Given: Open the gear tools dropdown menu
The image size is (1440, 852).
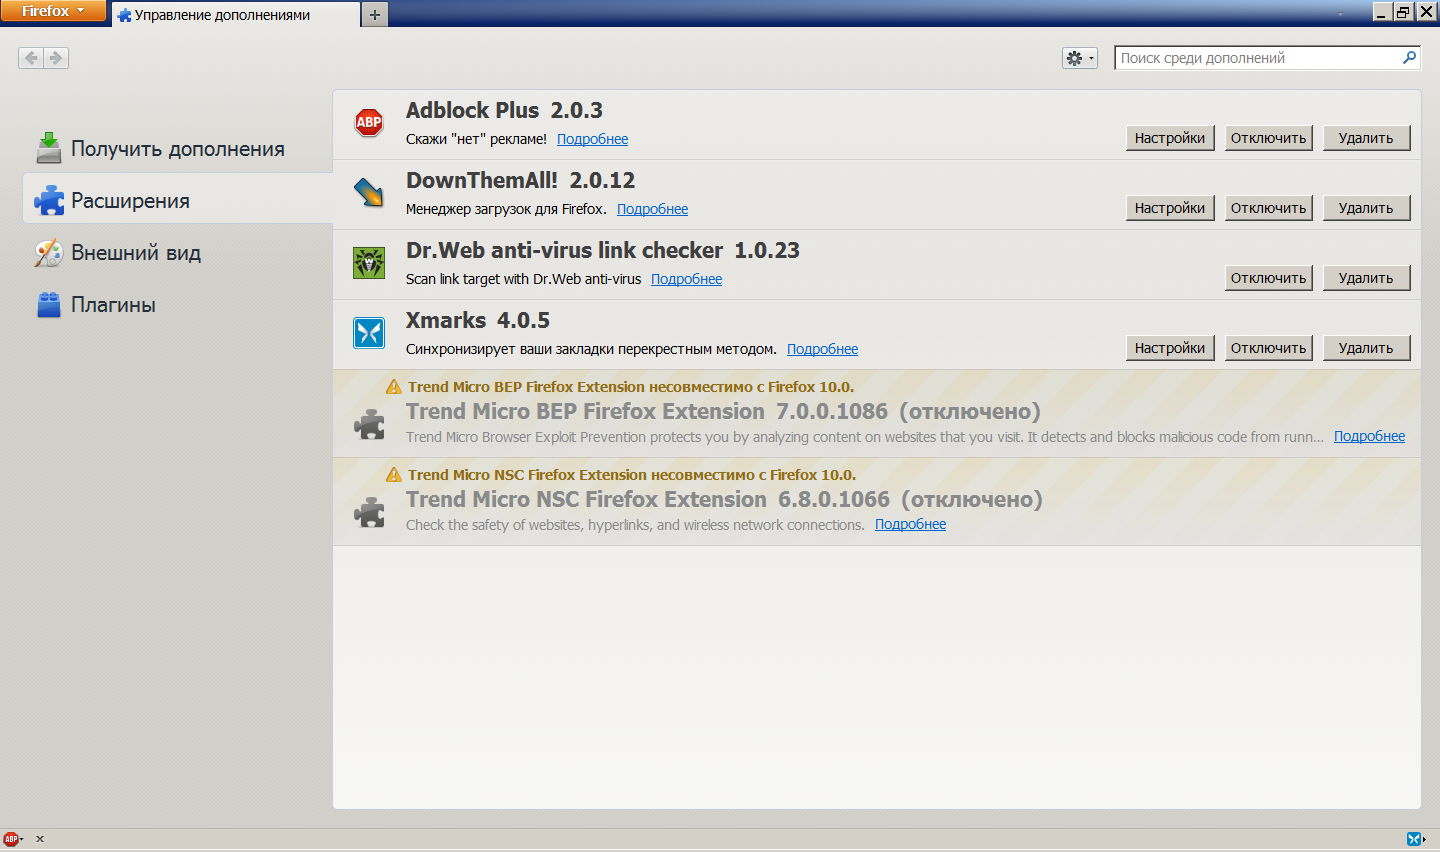Looking at the screenshot, I should 1080,58.
